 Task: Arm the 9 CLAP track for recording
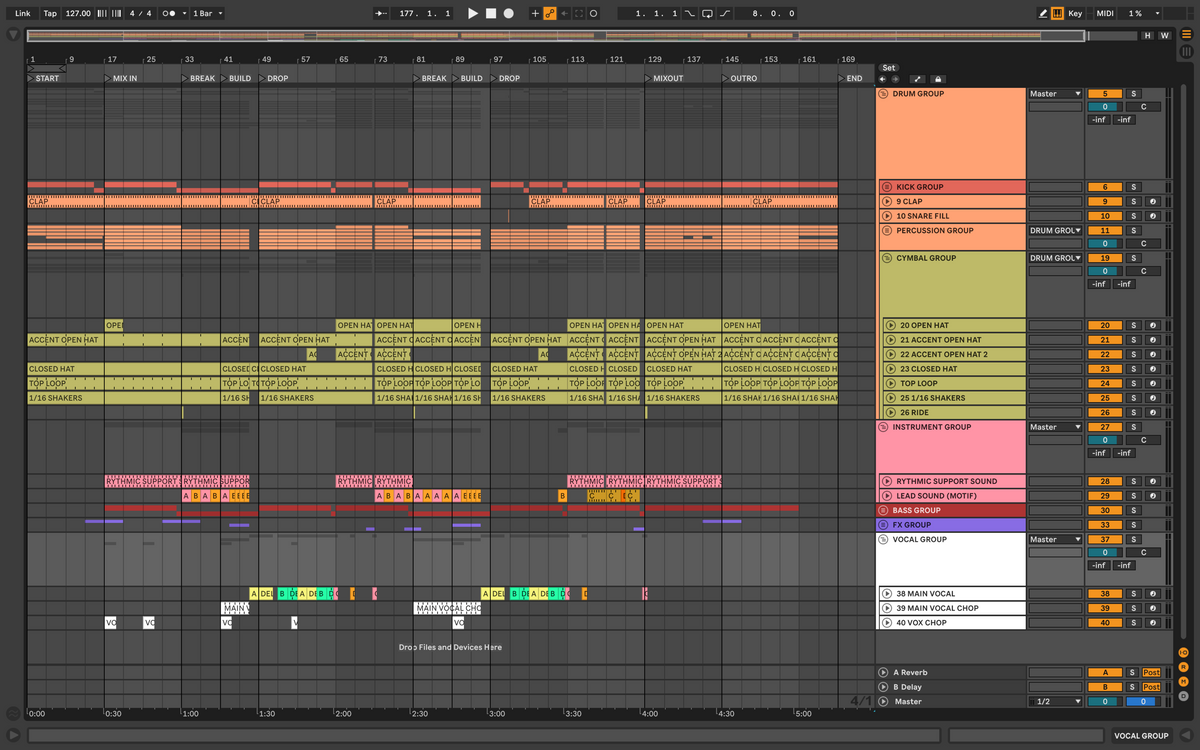pos(1153,202)
